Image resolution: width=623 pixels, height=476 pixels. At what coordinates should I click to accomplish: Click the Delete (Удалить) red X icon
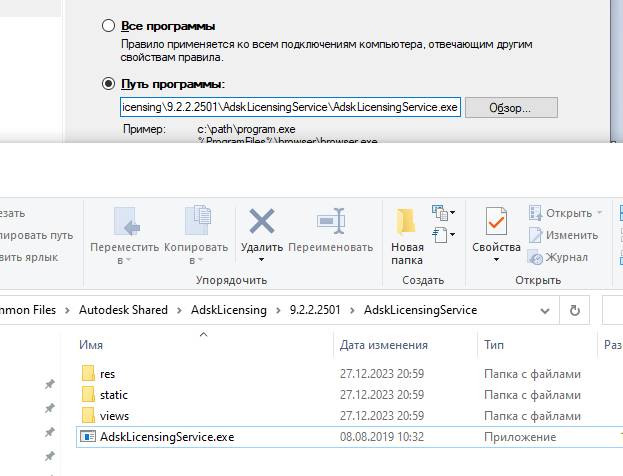(261, 222)
